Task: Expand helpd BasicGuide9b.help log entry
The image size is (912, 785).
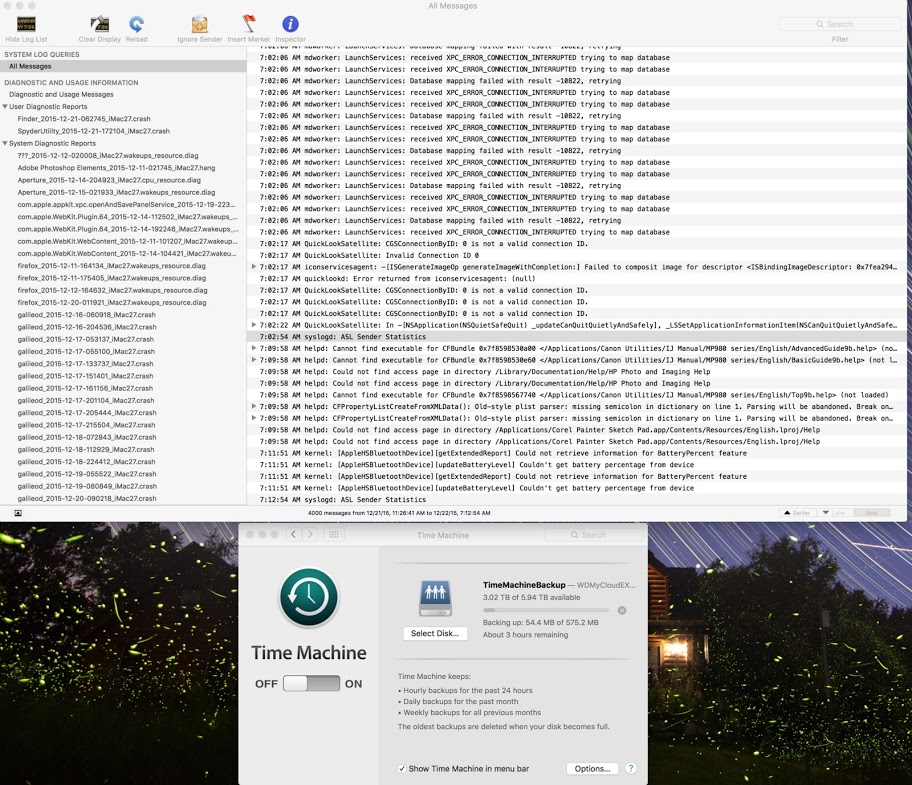Action: coord(254,360)
